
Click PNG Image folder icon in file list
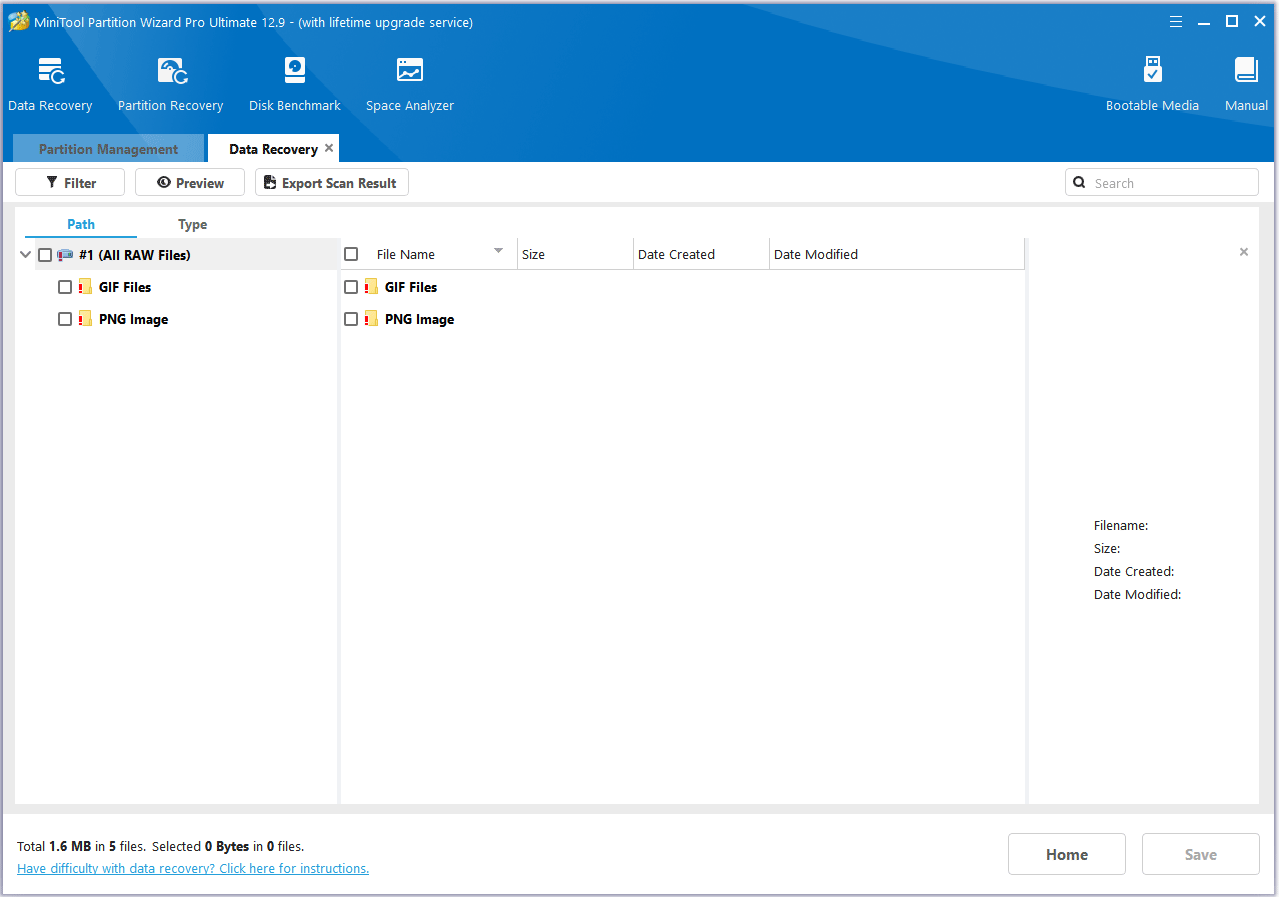(x=371, y=319)
